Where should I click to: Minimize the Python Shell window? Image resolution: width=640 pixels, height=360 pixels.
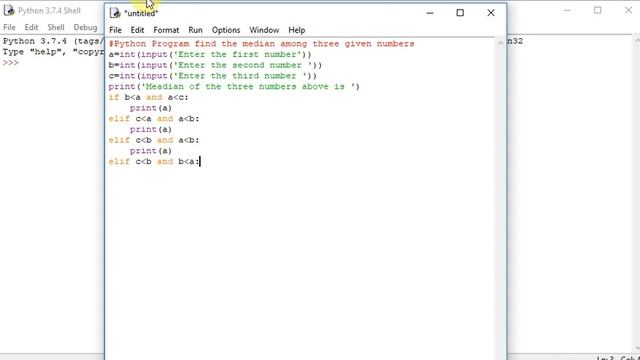[567, 10]
